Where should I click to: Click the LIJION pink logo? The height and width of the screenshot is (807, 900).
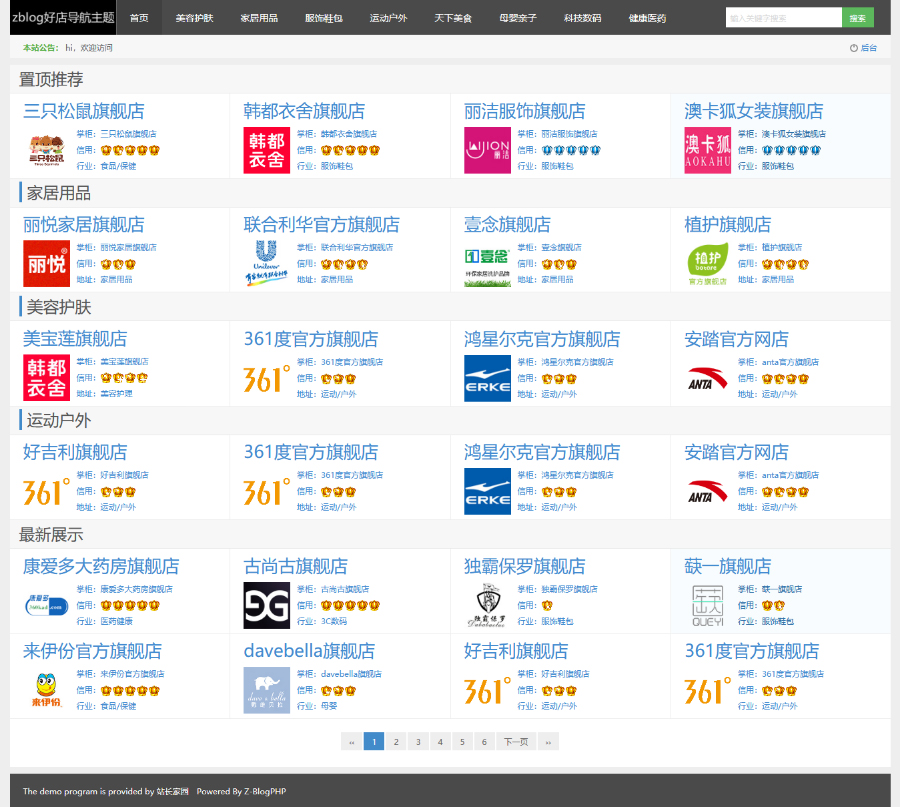click(487, 150)
